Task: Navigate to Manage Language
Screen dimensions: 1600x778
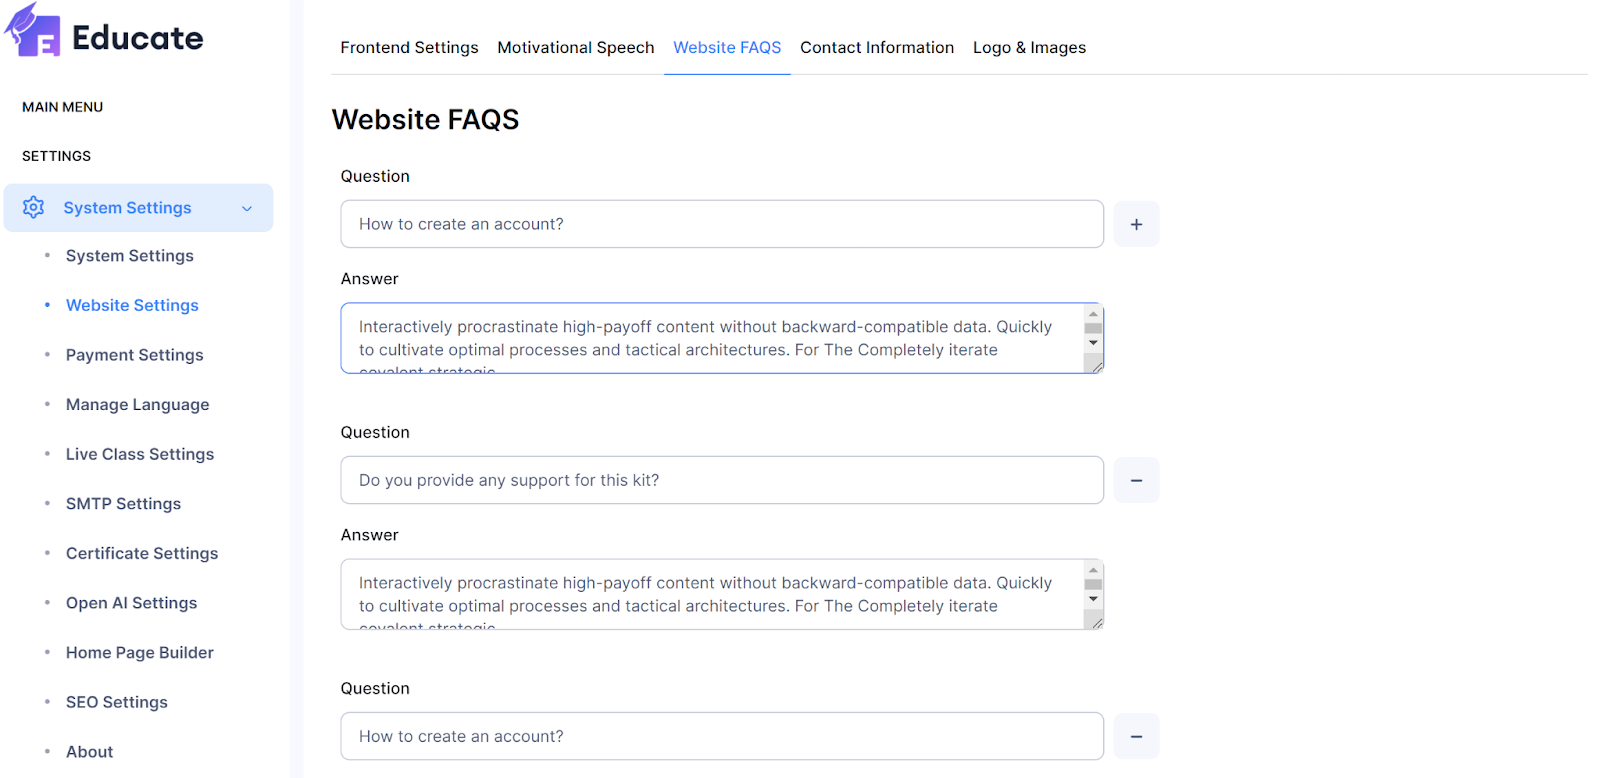Action: 137,404
